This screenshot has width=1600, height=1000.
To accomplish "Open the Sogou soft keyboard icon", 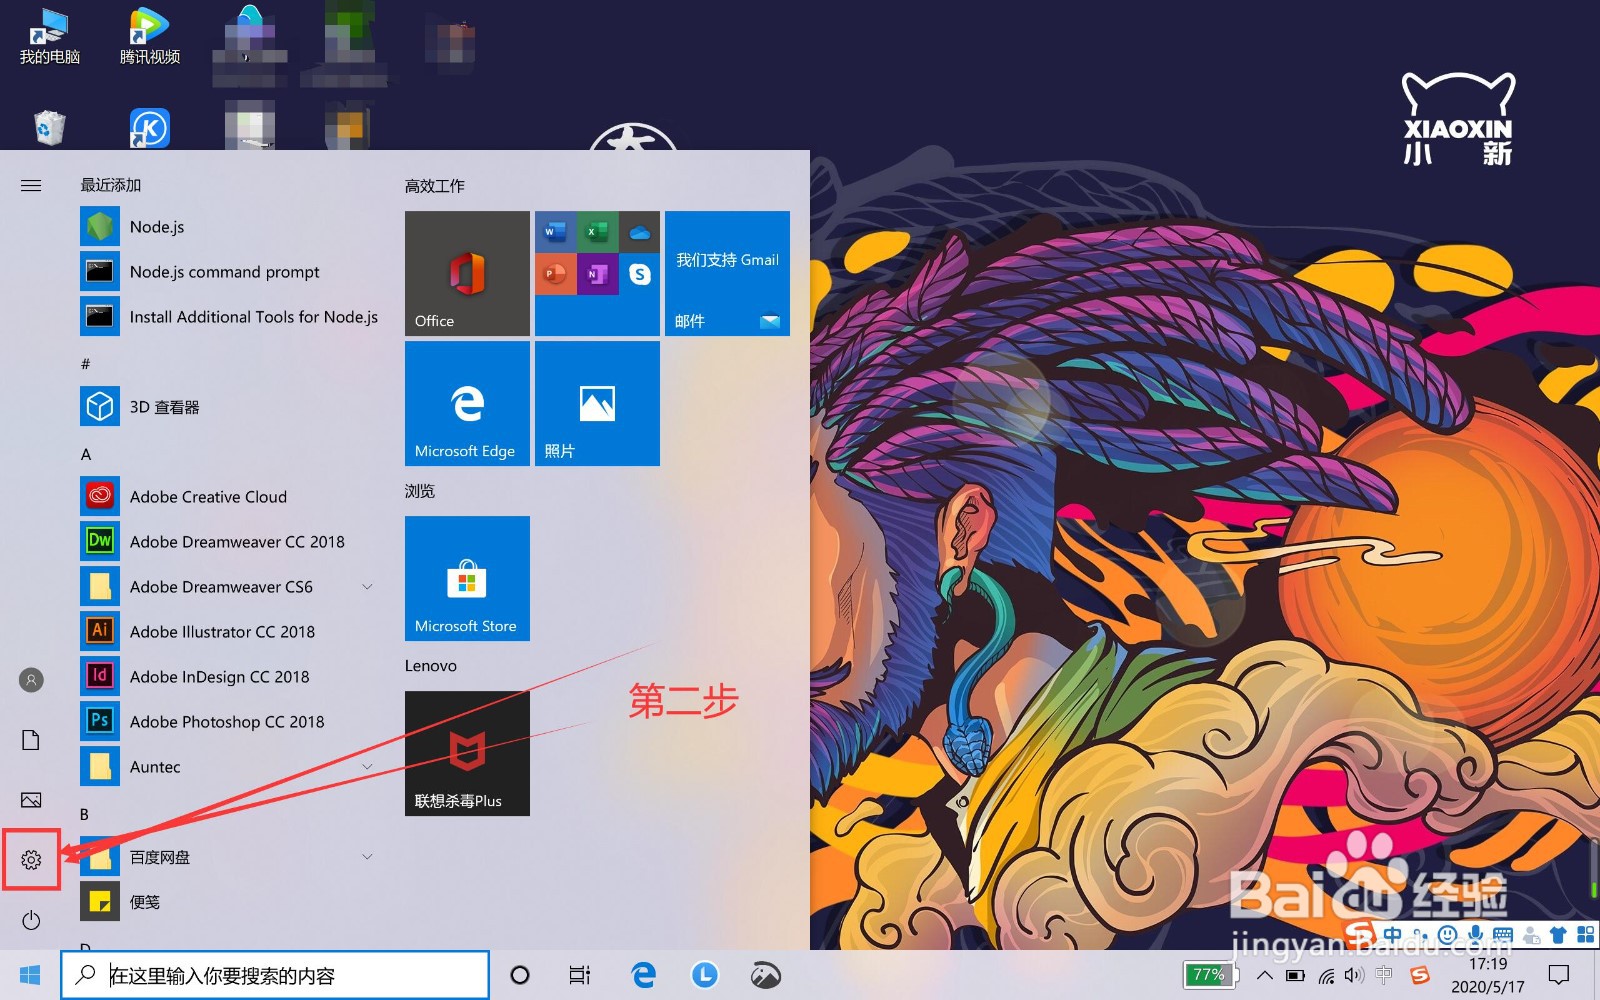I will pyautogui.click(x=1502, y=935).
